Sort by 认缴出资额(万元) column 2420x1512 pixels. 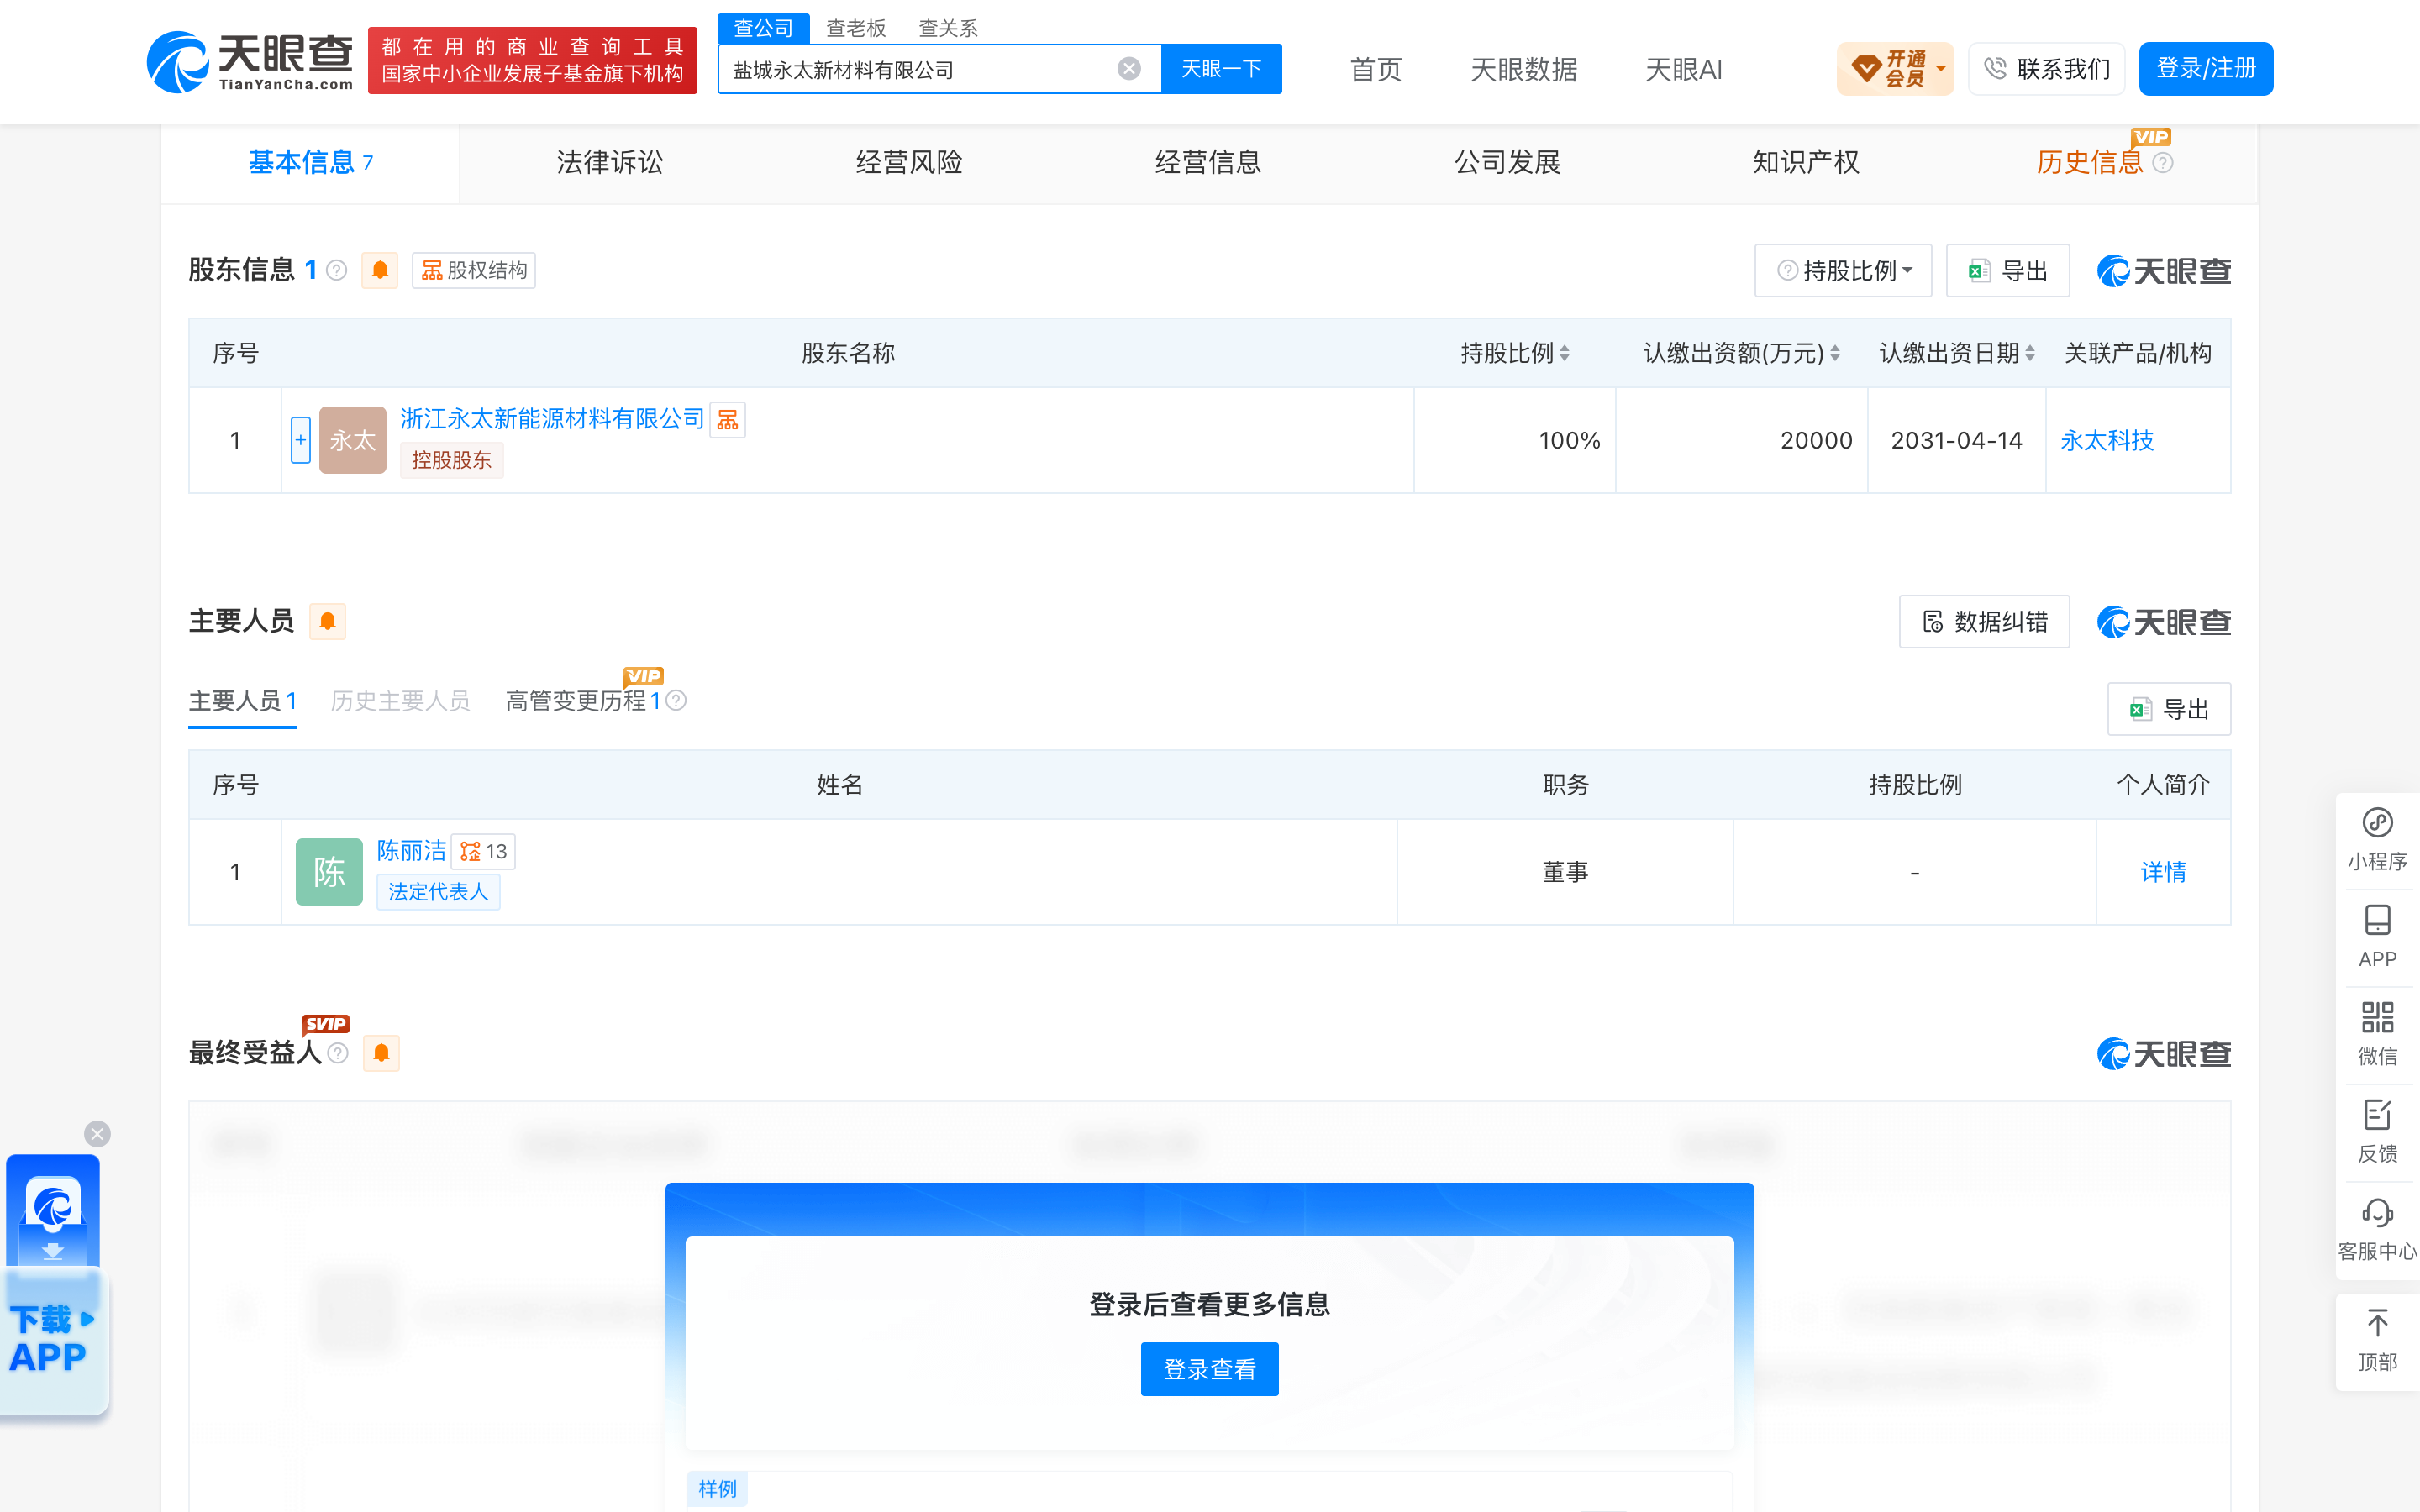1835,354
